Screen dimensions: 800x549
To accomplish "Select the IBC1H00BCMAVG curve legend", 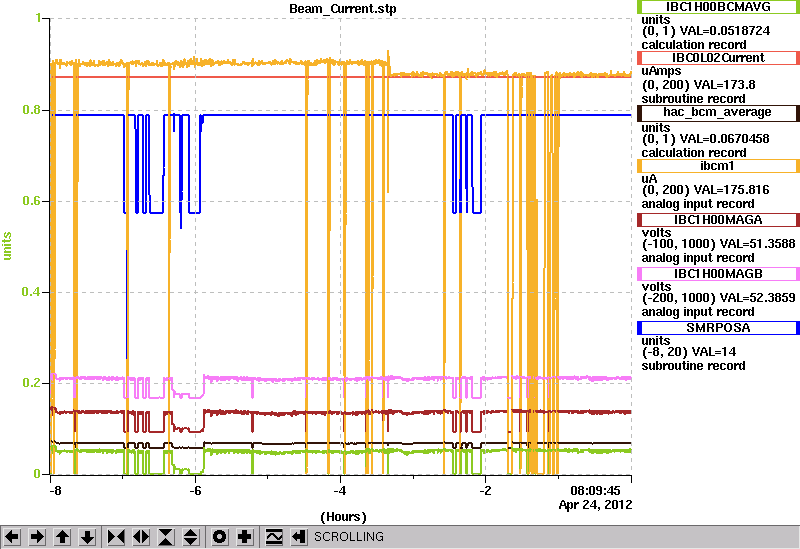I will [718, 7].
